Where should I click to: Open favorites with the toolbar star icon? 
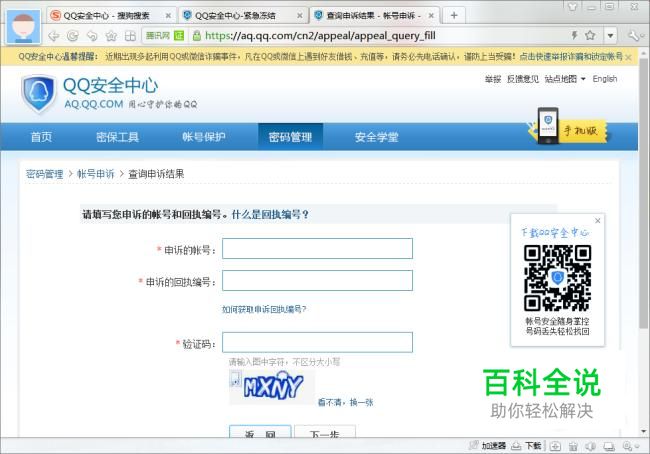point(111,36)
